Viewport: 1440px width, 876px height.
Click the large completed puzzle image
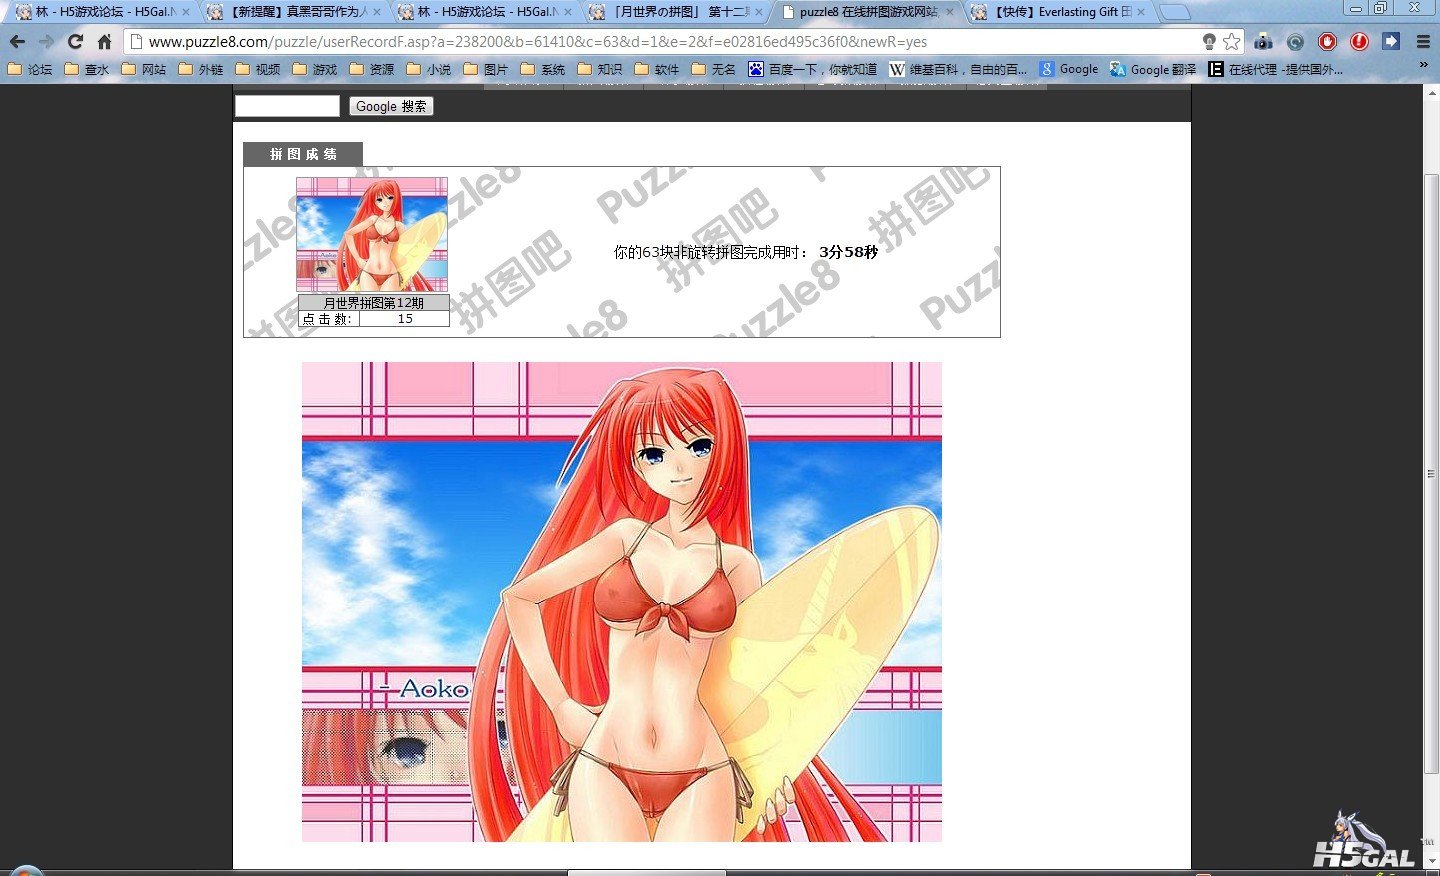point(622,602)
